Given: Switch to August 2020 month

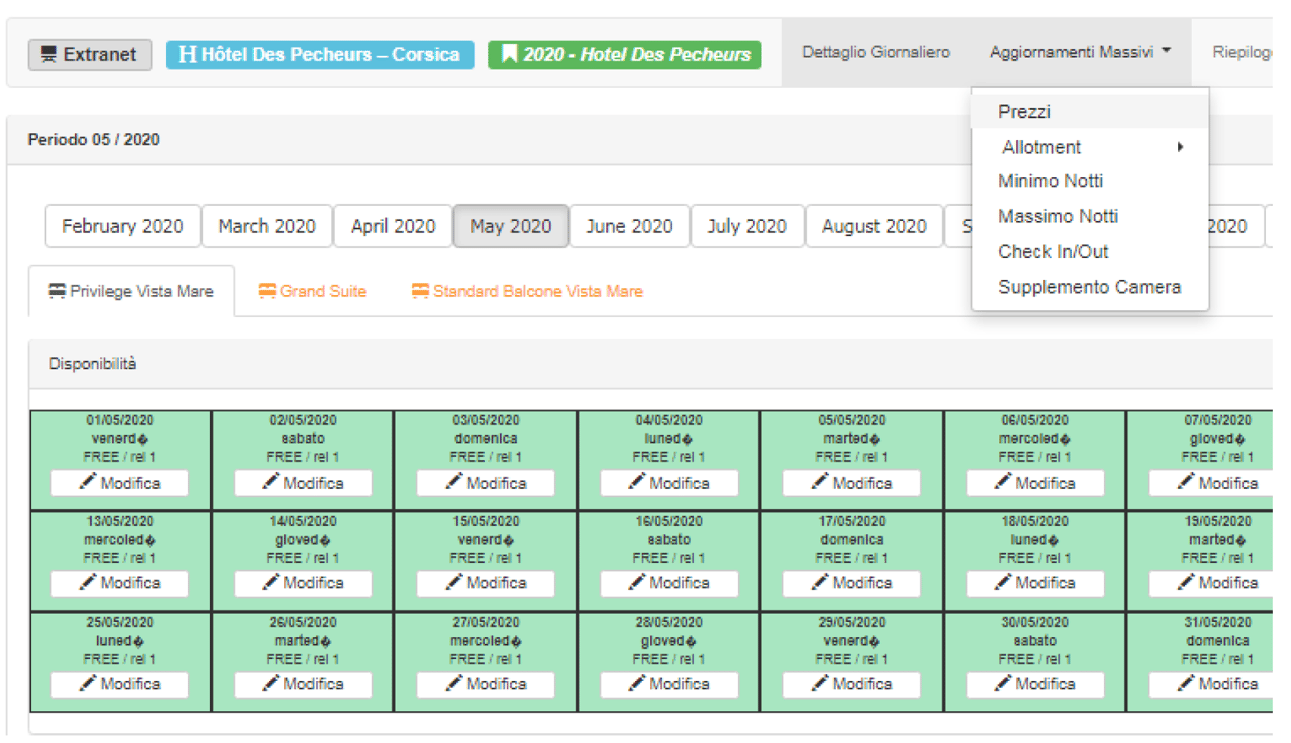Looking at the screenshot, I should [874, 226].
